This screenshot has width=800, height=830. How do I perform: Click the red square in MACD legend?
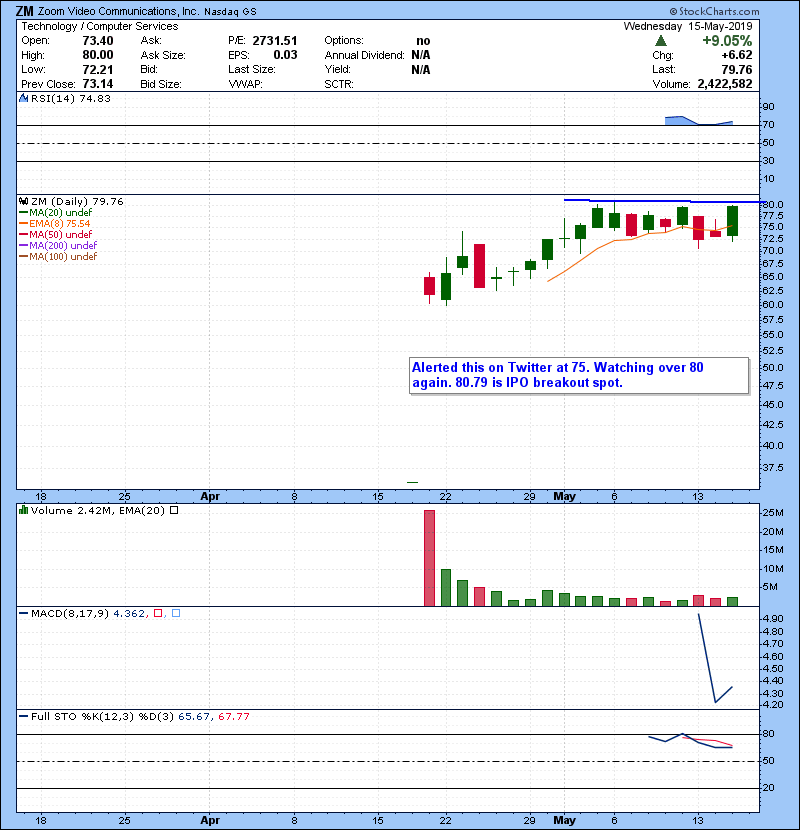(158, 613)
